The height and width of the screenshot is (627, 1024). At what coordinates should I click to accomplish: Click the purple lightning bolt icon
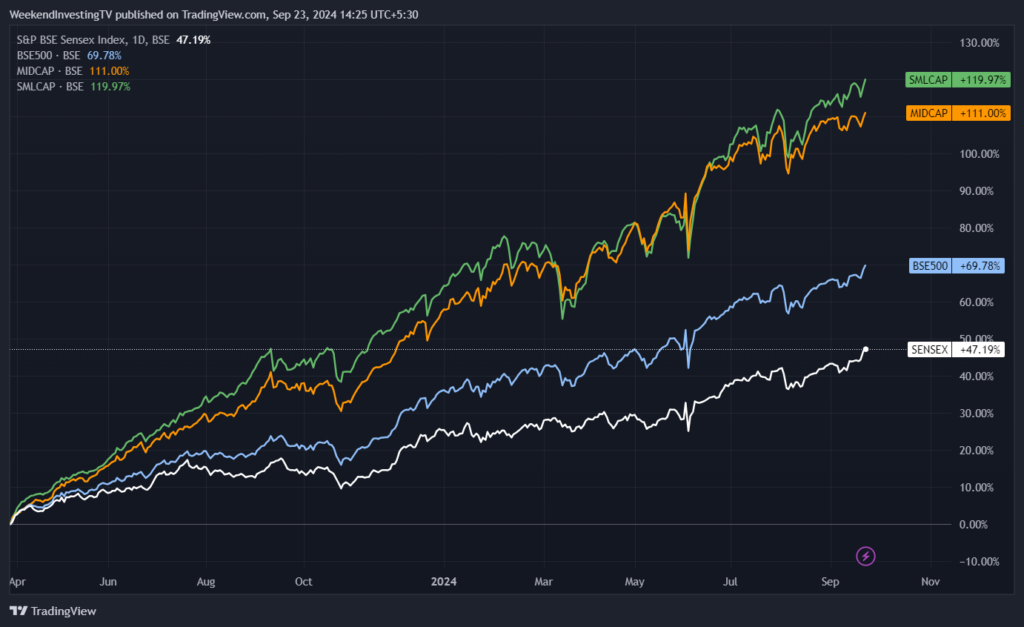click(x=865, y=556)
